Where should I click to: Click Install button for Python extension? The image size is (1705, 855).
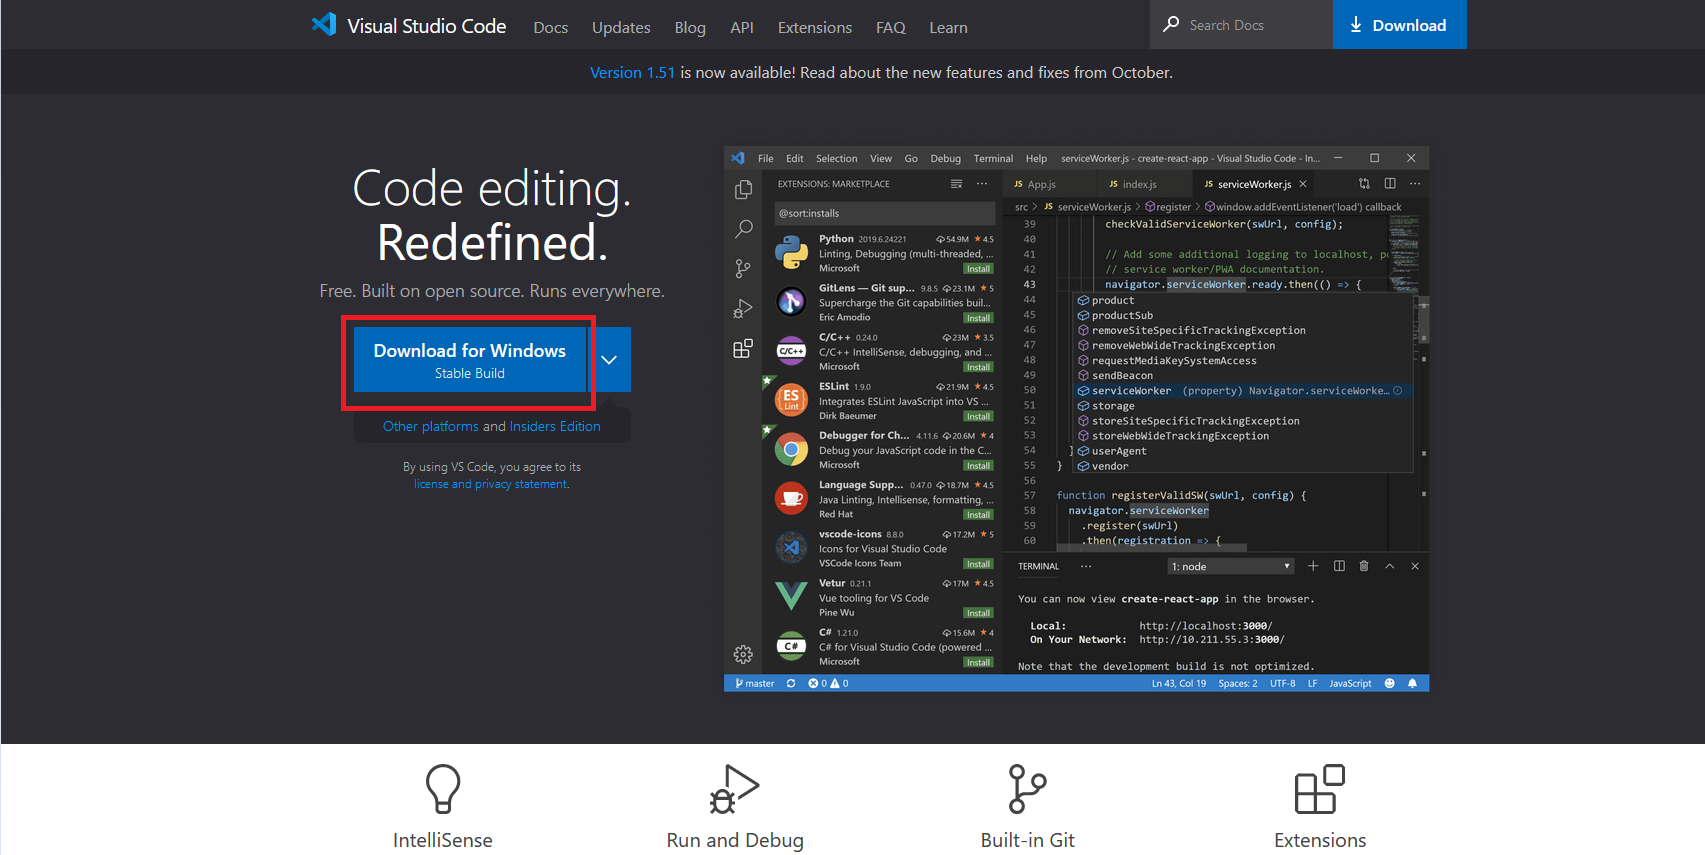tap(979, 269)
